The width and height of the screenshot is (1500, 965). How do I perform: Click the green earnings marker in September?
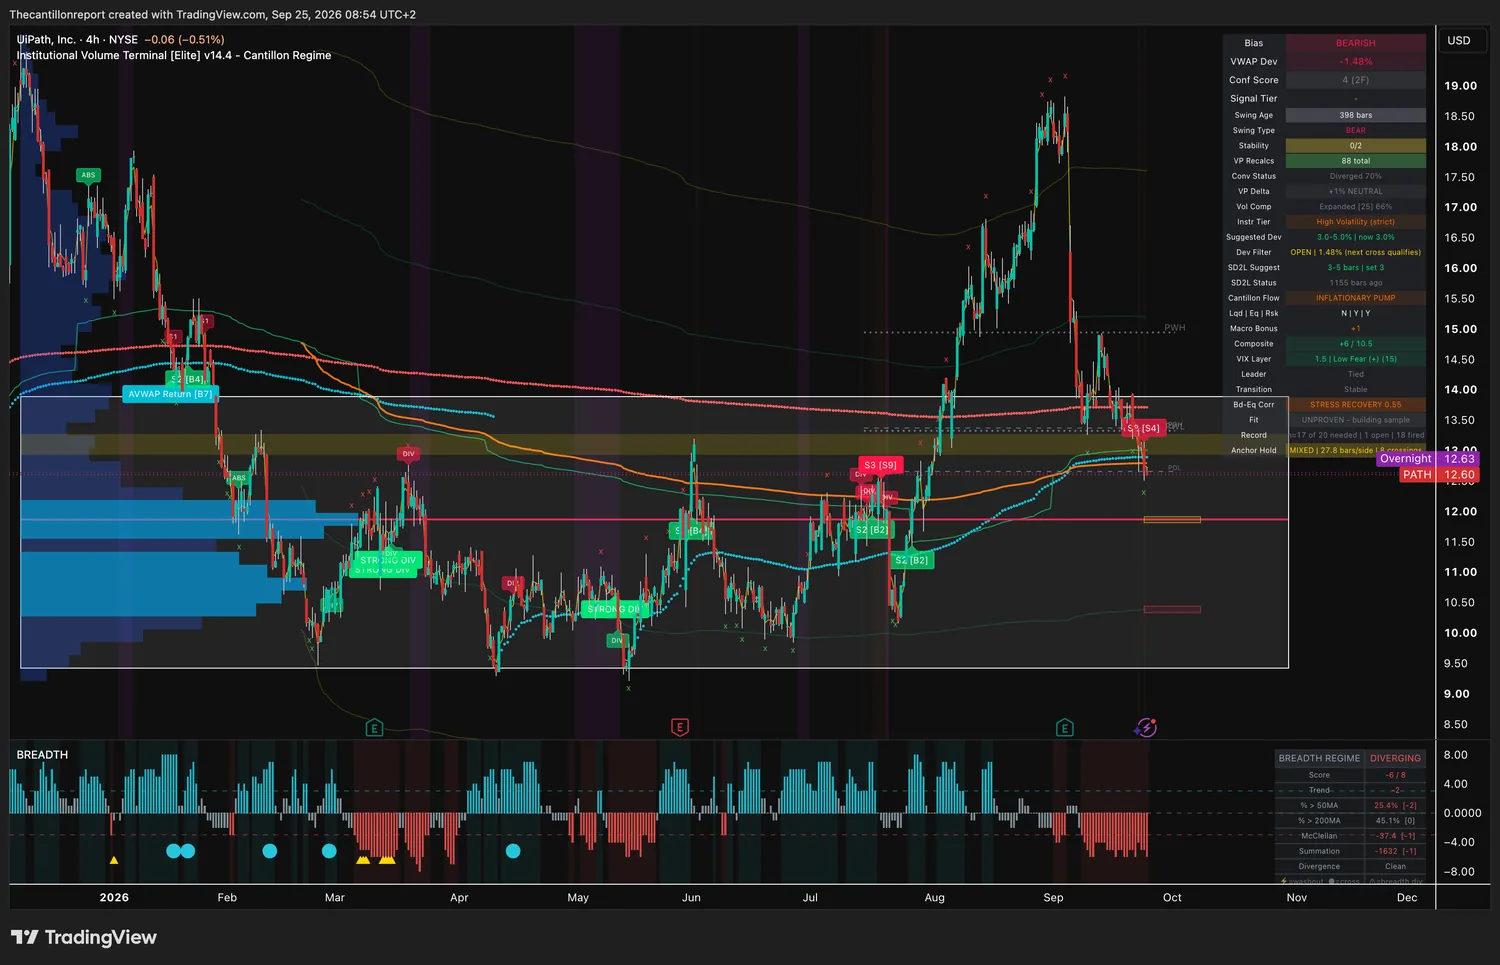[1064, 728]
